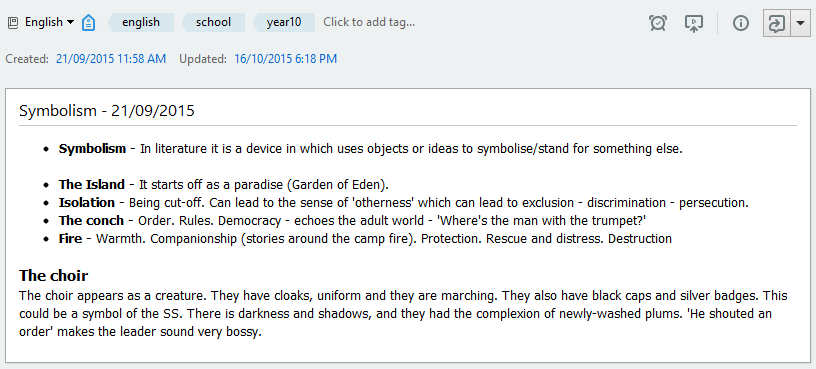The image size is (816, 369).
Task: Click the share note button
Action: point(776,23)
